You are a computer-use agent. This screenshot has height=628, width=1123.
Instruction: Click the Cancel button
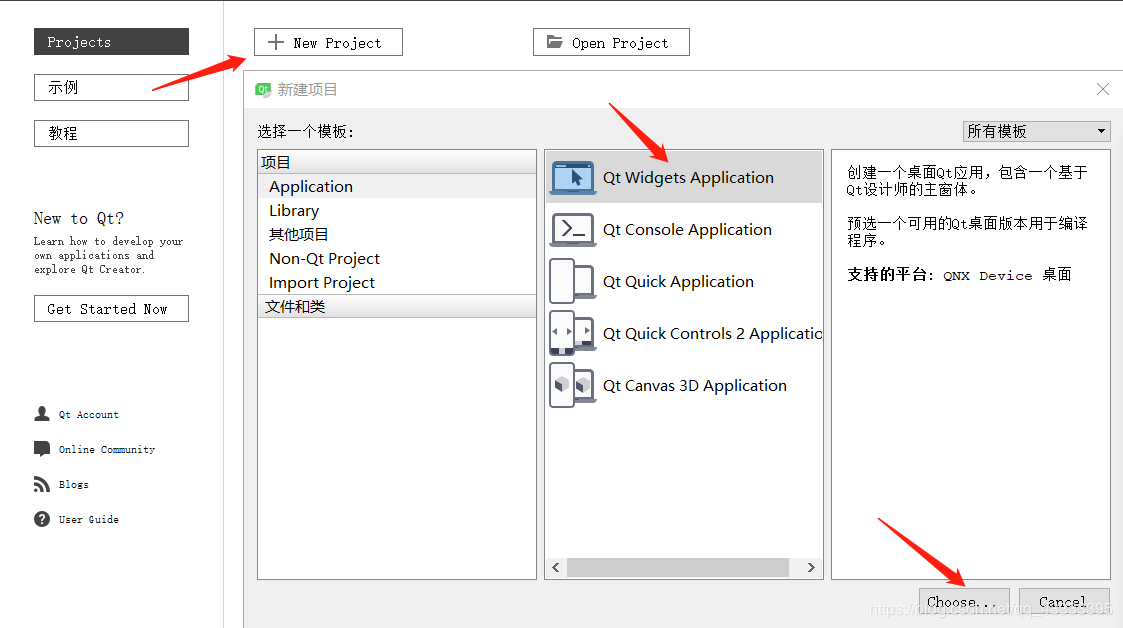(1064, 602)
